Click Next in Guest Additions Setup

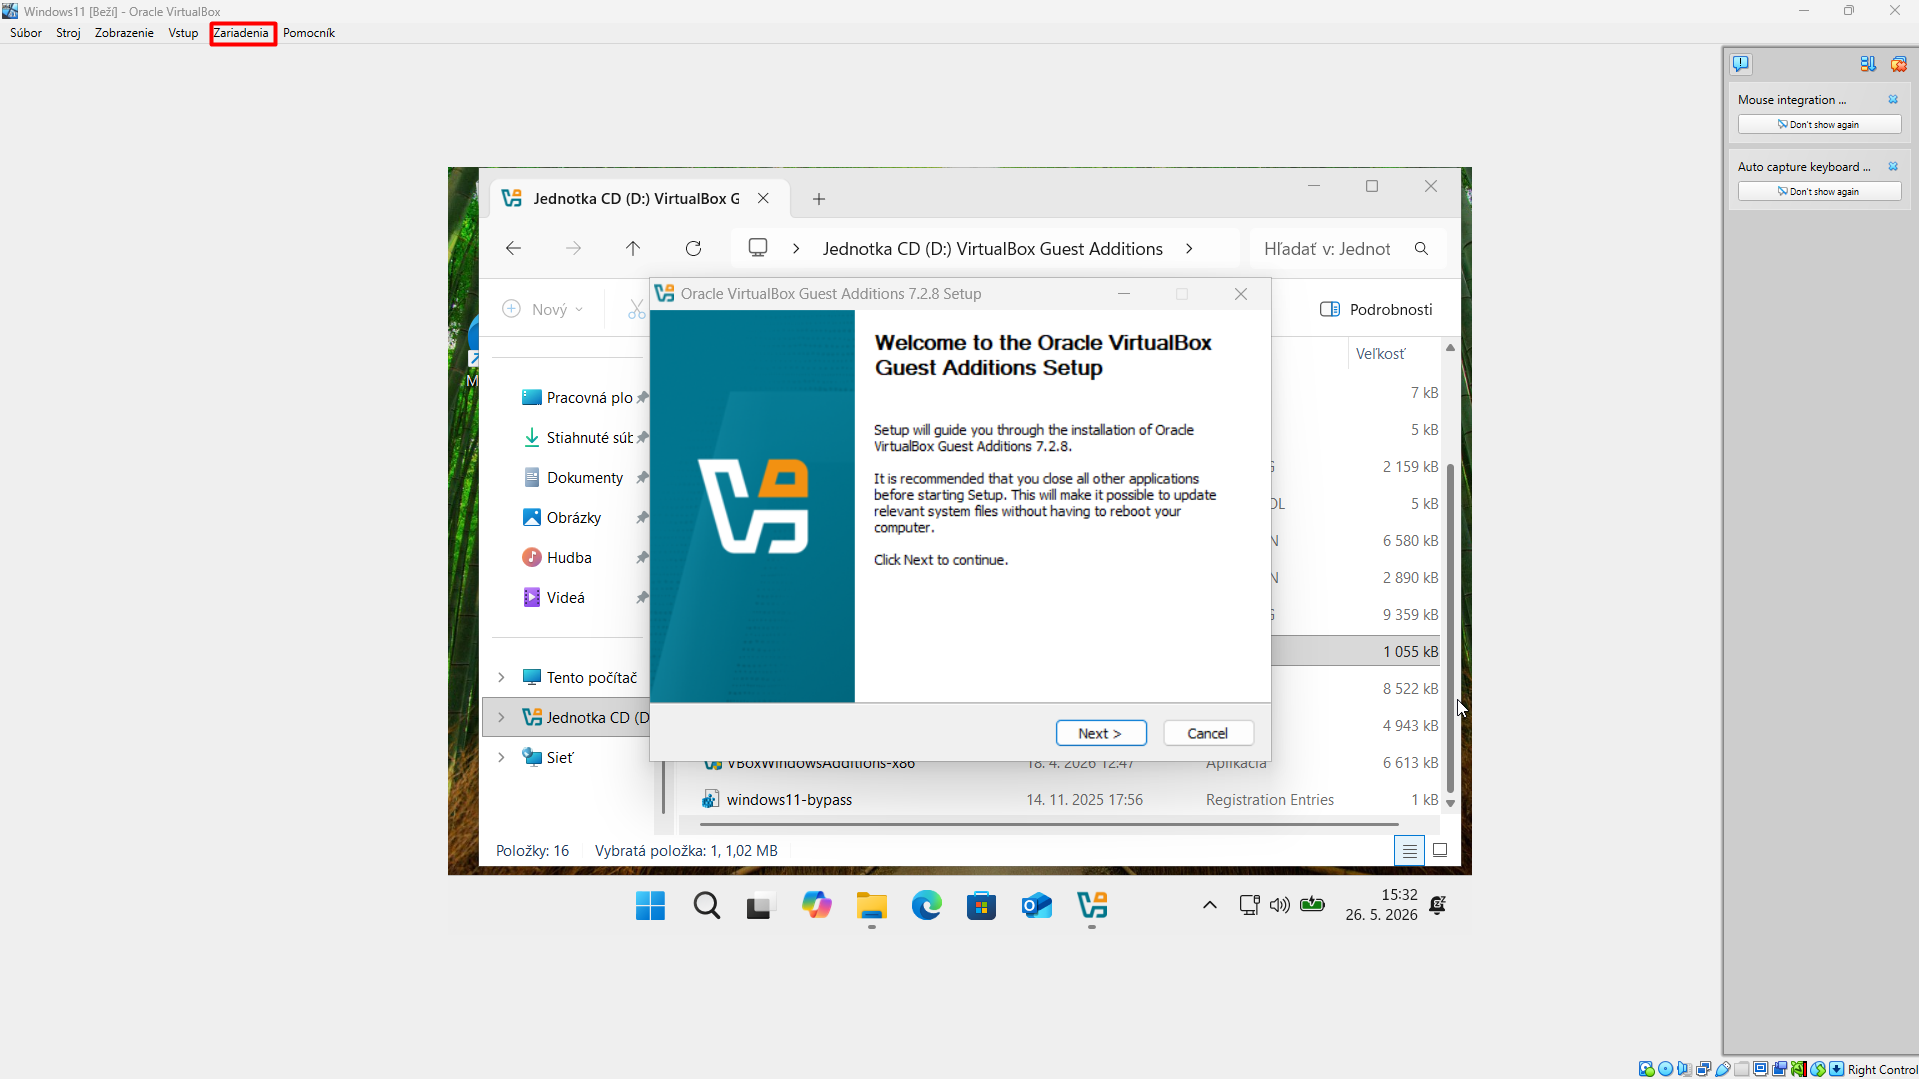(x=1101, y=733)
